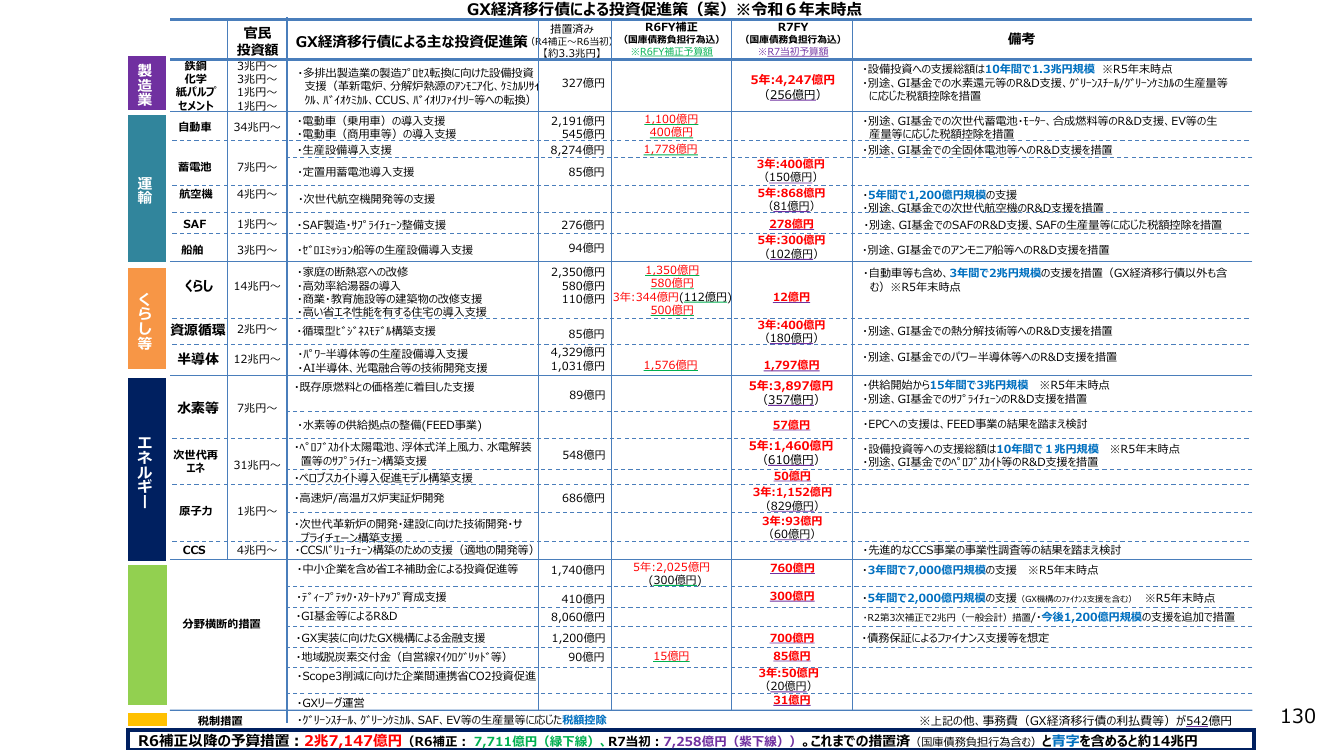Select the "資源循環" row label

tap(197, 329)
